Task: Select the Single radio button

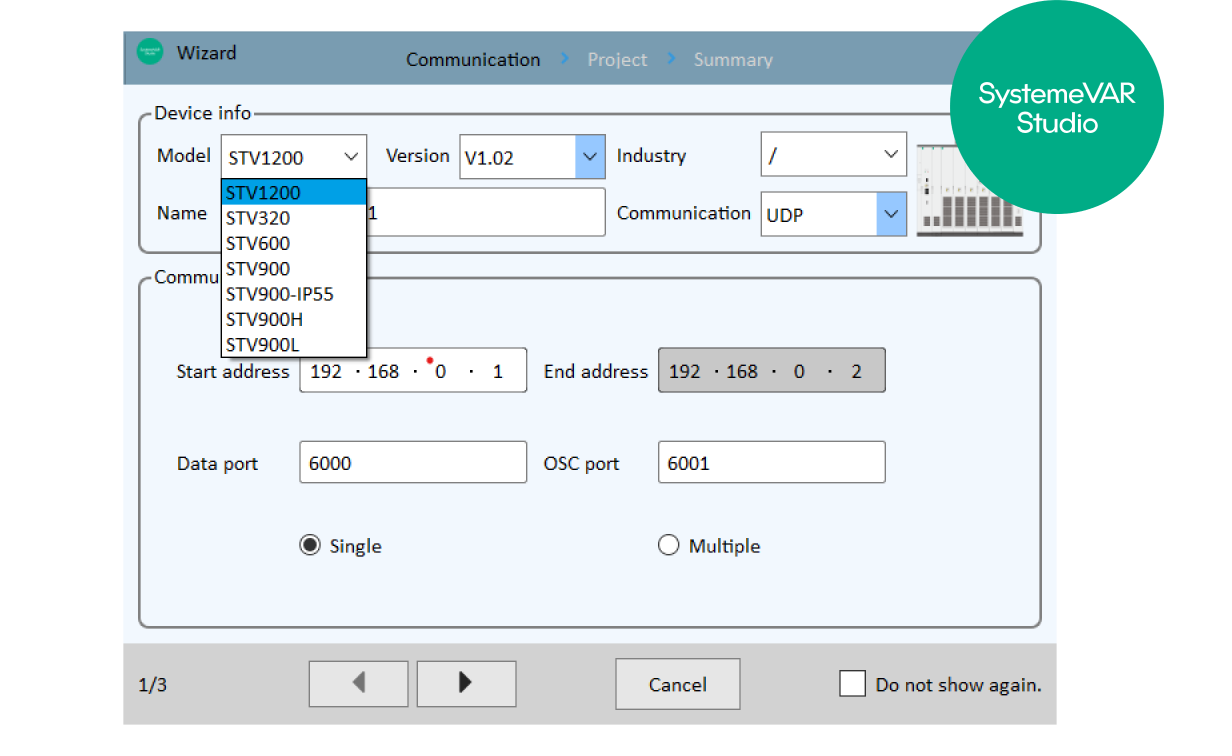Action: [x=310, y=545]
